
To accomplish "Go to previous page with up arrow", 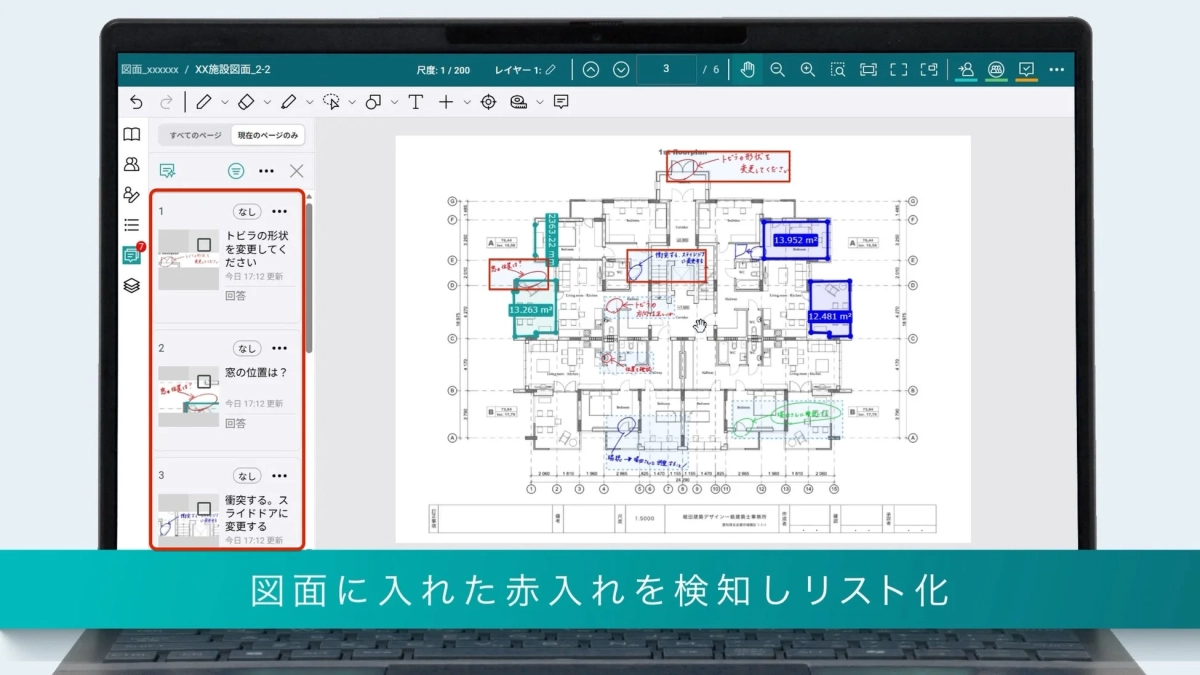I will click(x=591, y=69).
